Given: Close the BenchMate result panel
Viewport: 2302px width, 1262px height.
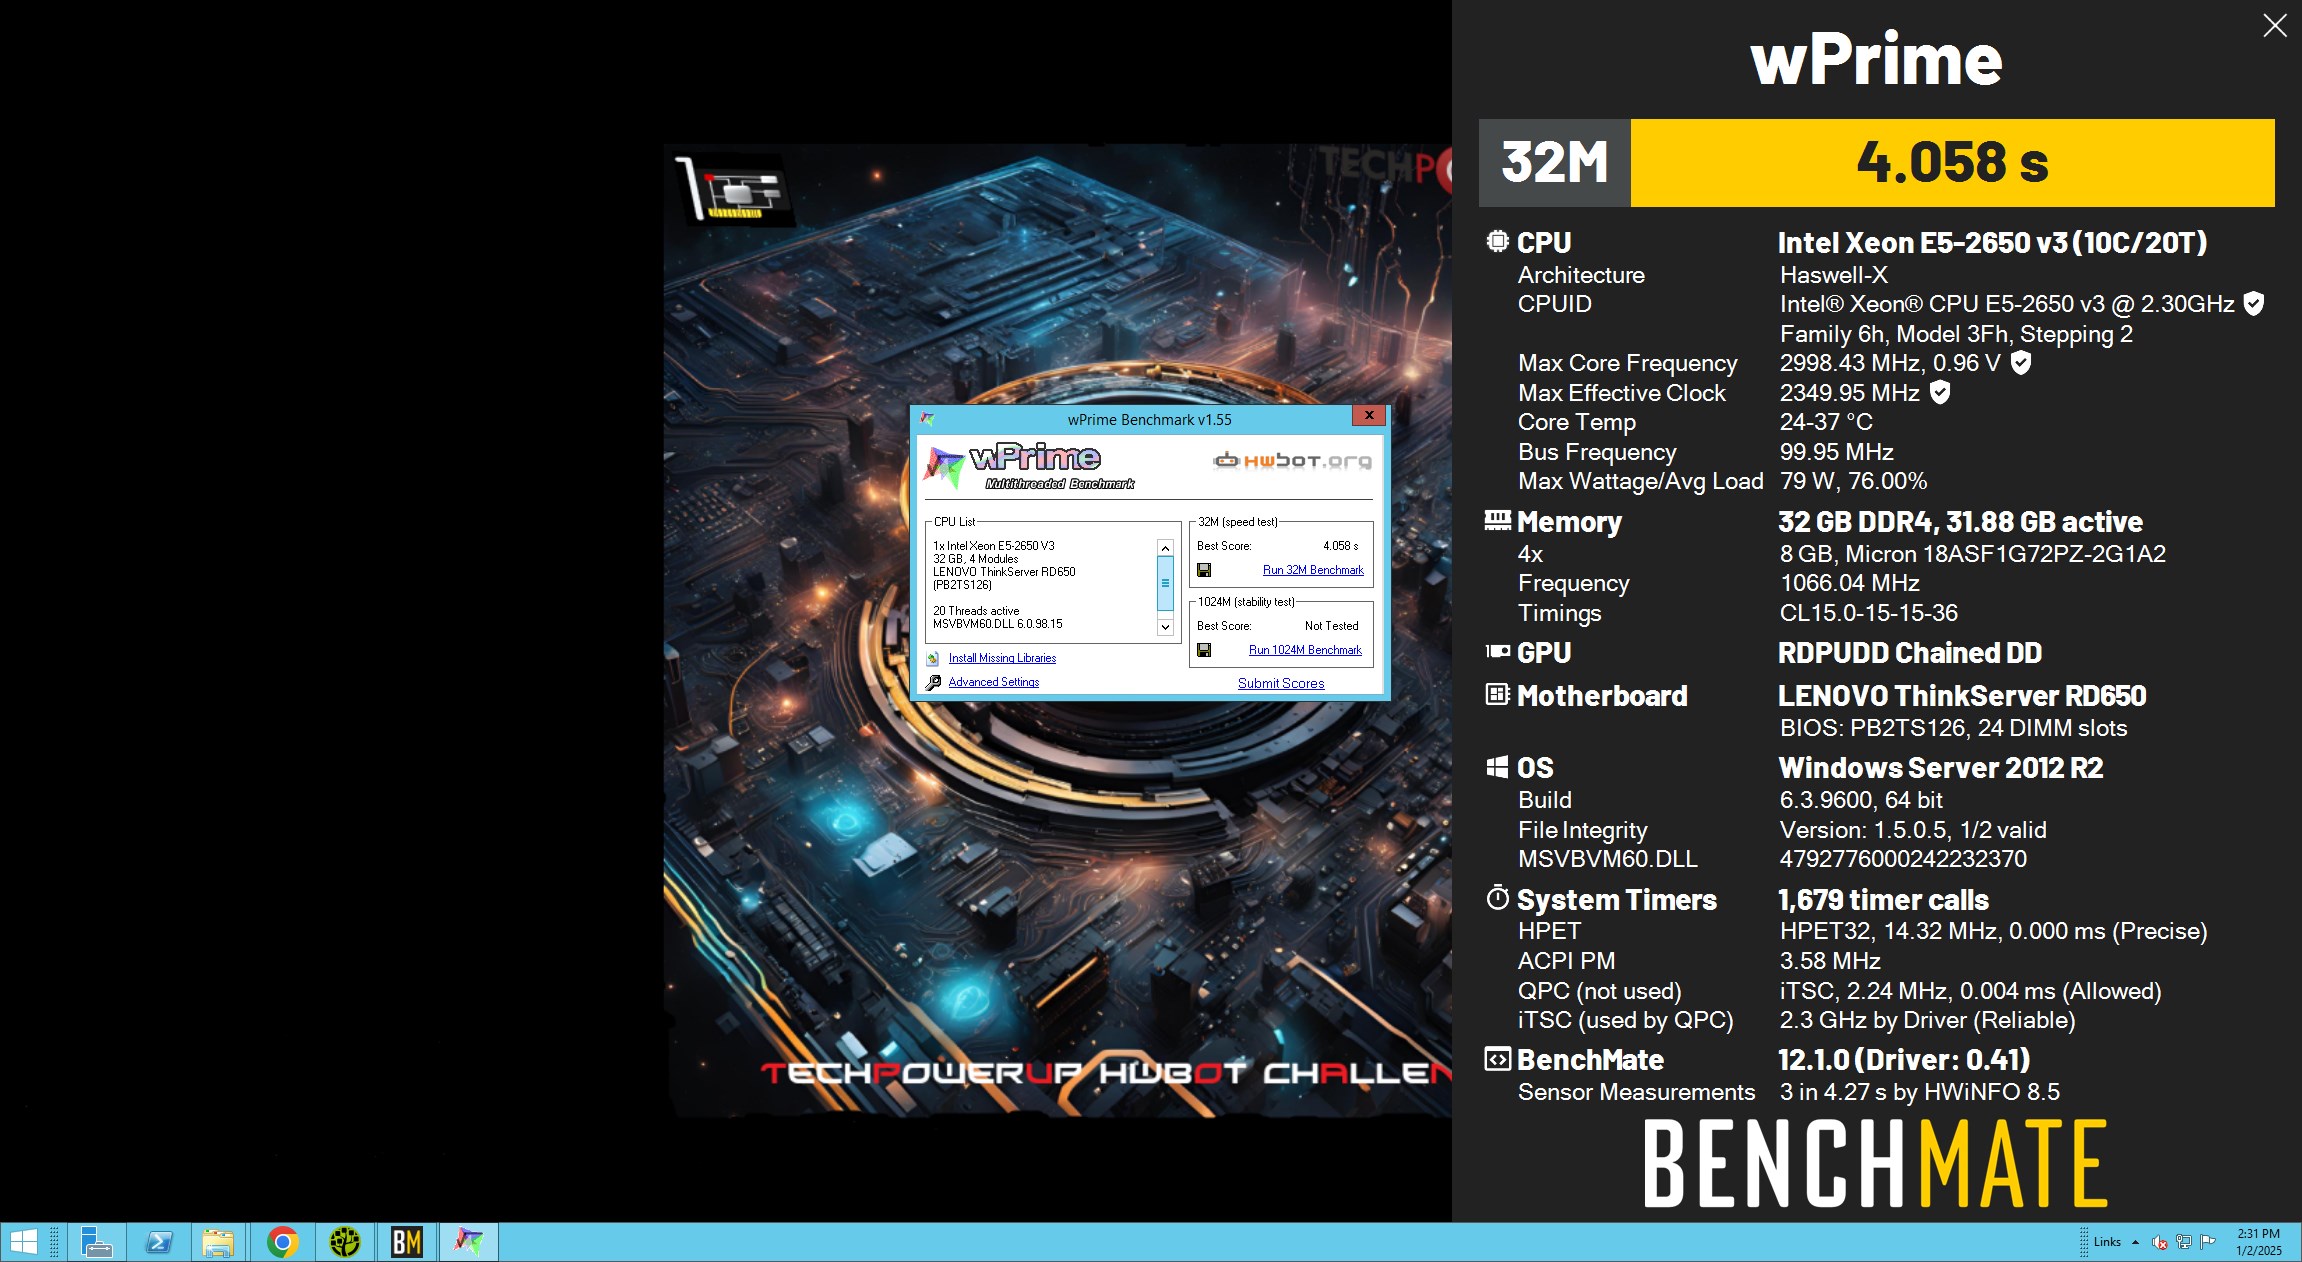Looking at the screenshot, I should (x=2275, y=26).
